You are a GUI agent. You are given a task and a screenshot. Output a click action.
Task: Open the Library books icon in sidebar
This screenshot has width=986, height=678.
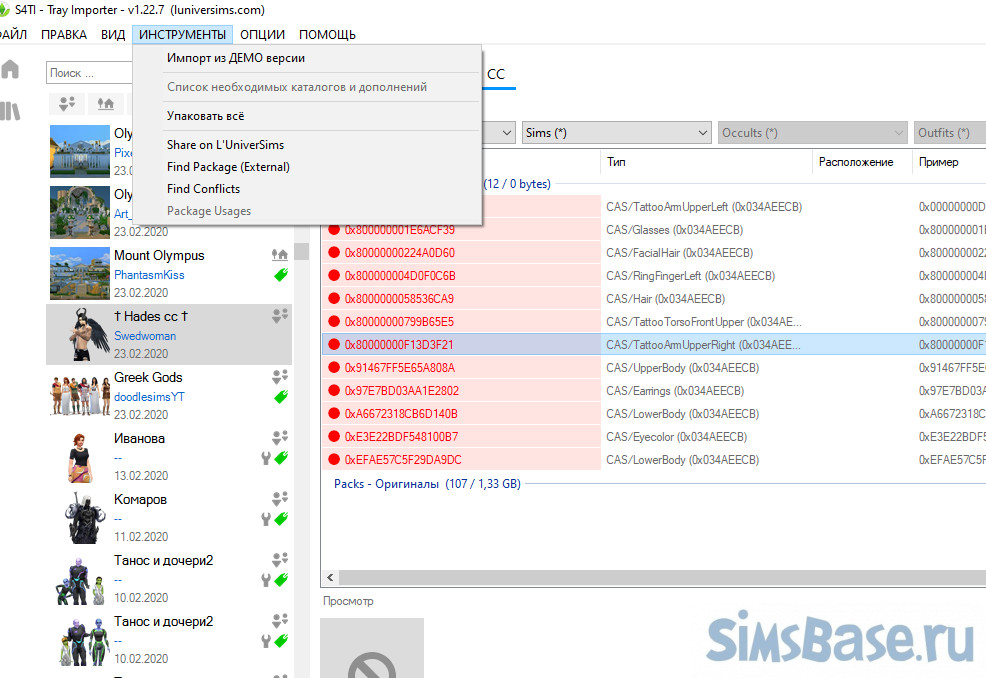coord(11,111)
